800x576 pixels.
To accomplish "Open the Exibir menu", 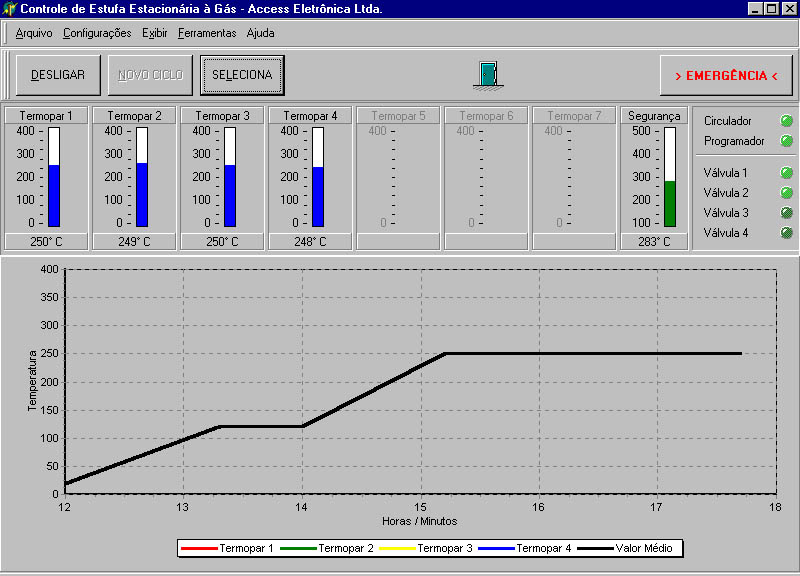I will [x=155, y=33].
